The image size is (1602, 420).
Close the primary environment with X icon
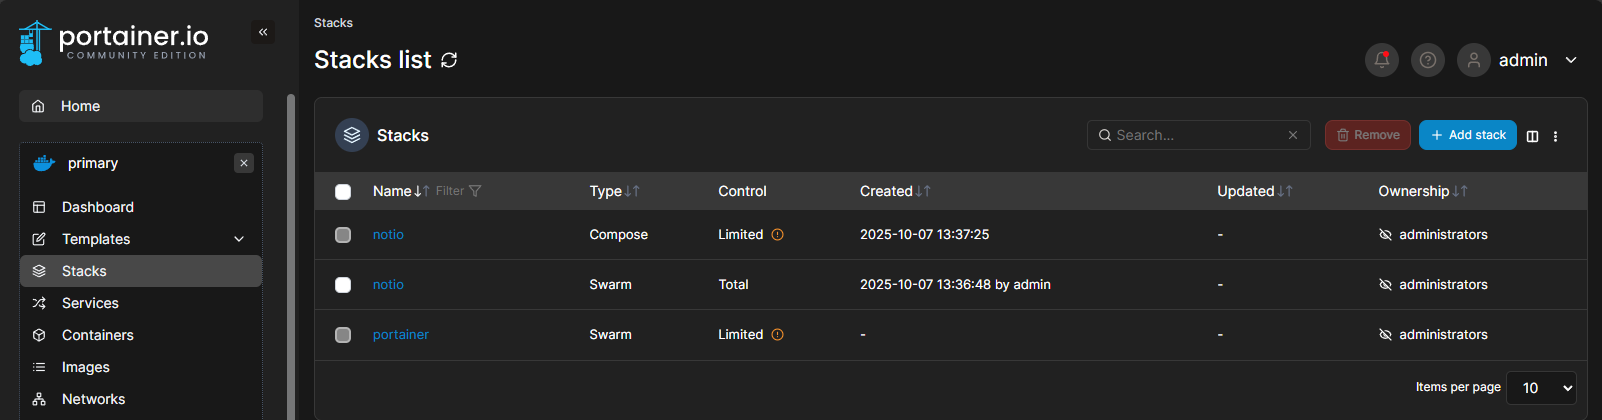244,163
